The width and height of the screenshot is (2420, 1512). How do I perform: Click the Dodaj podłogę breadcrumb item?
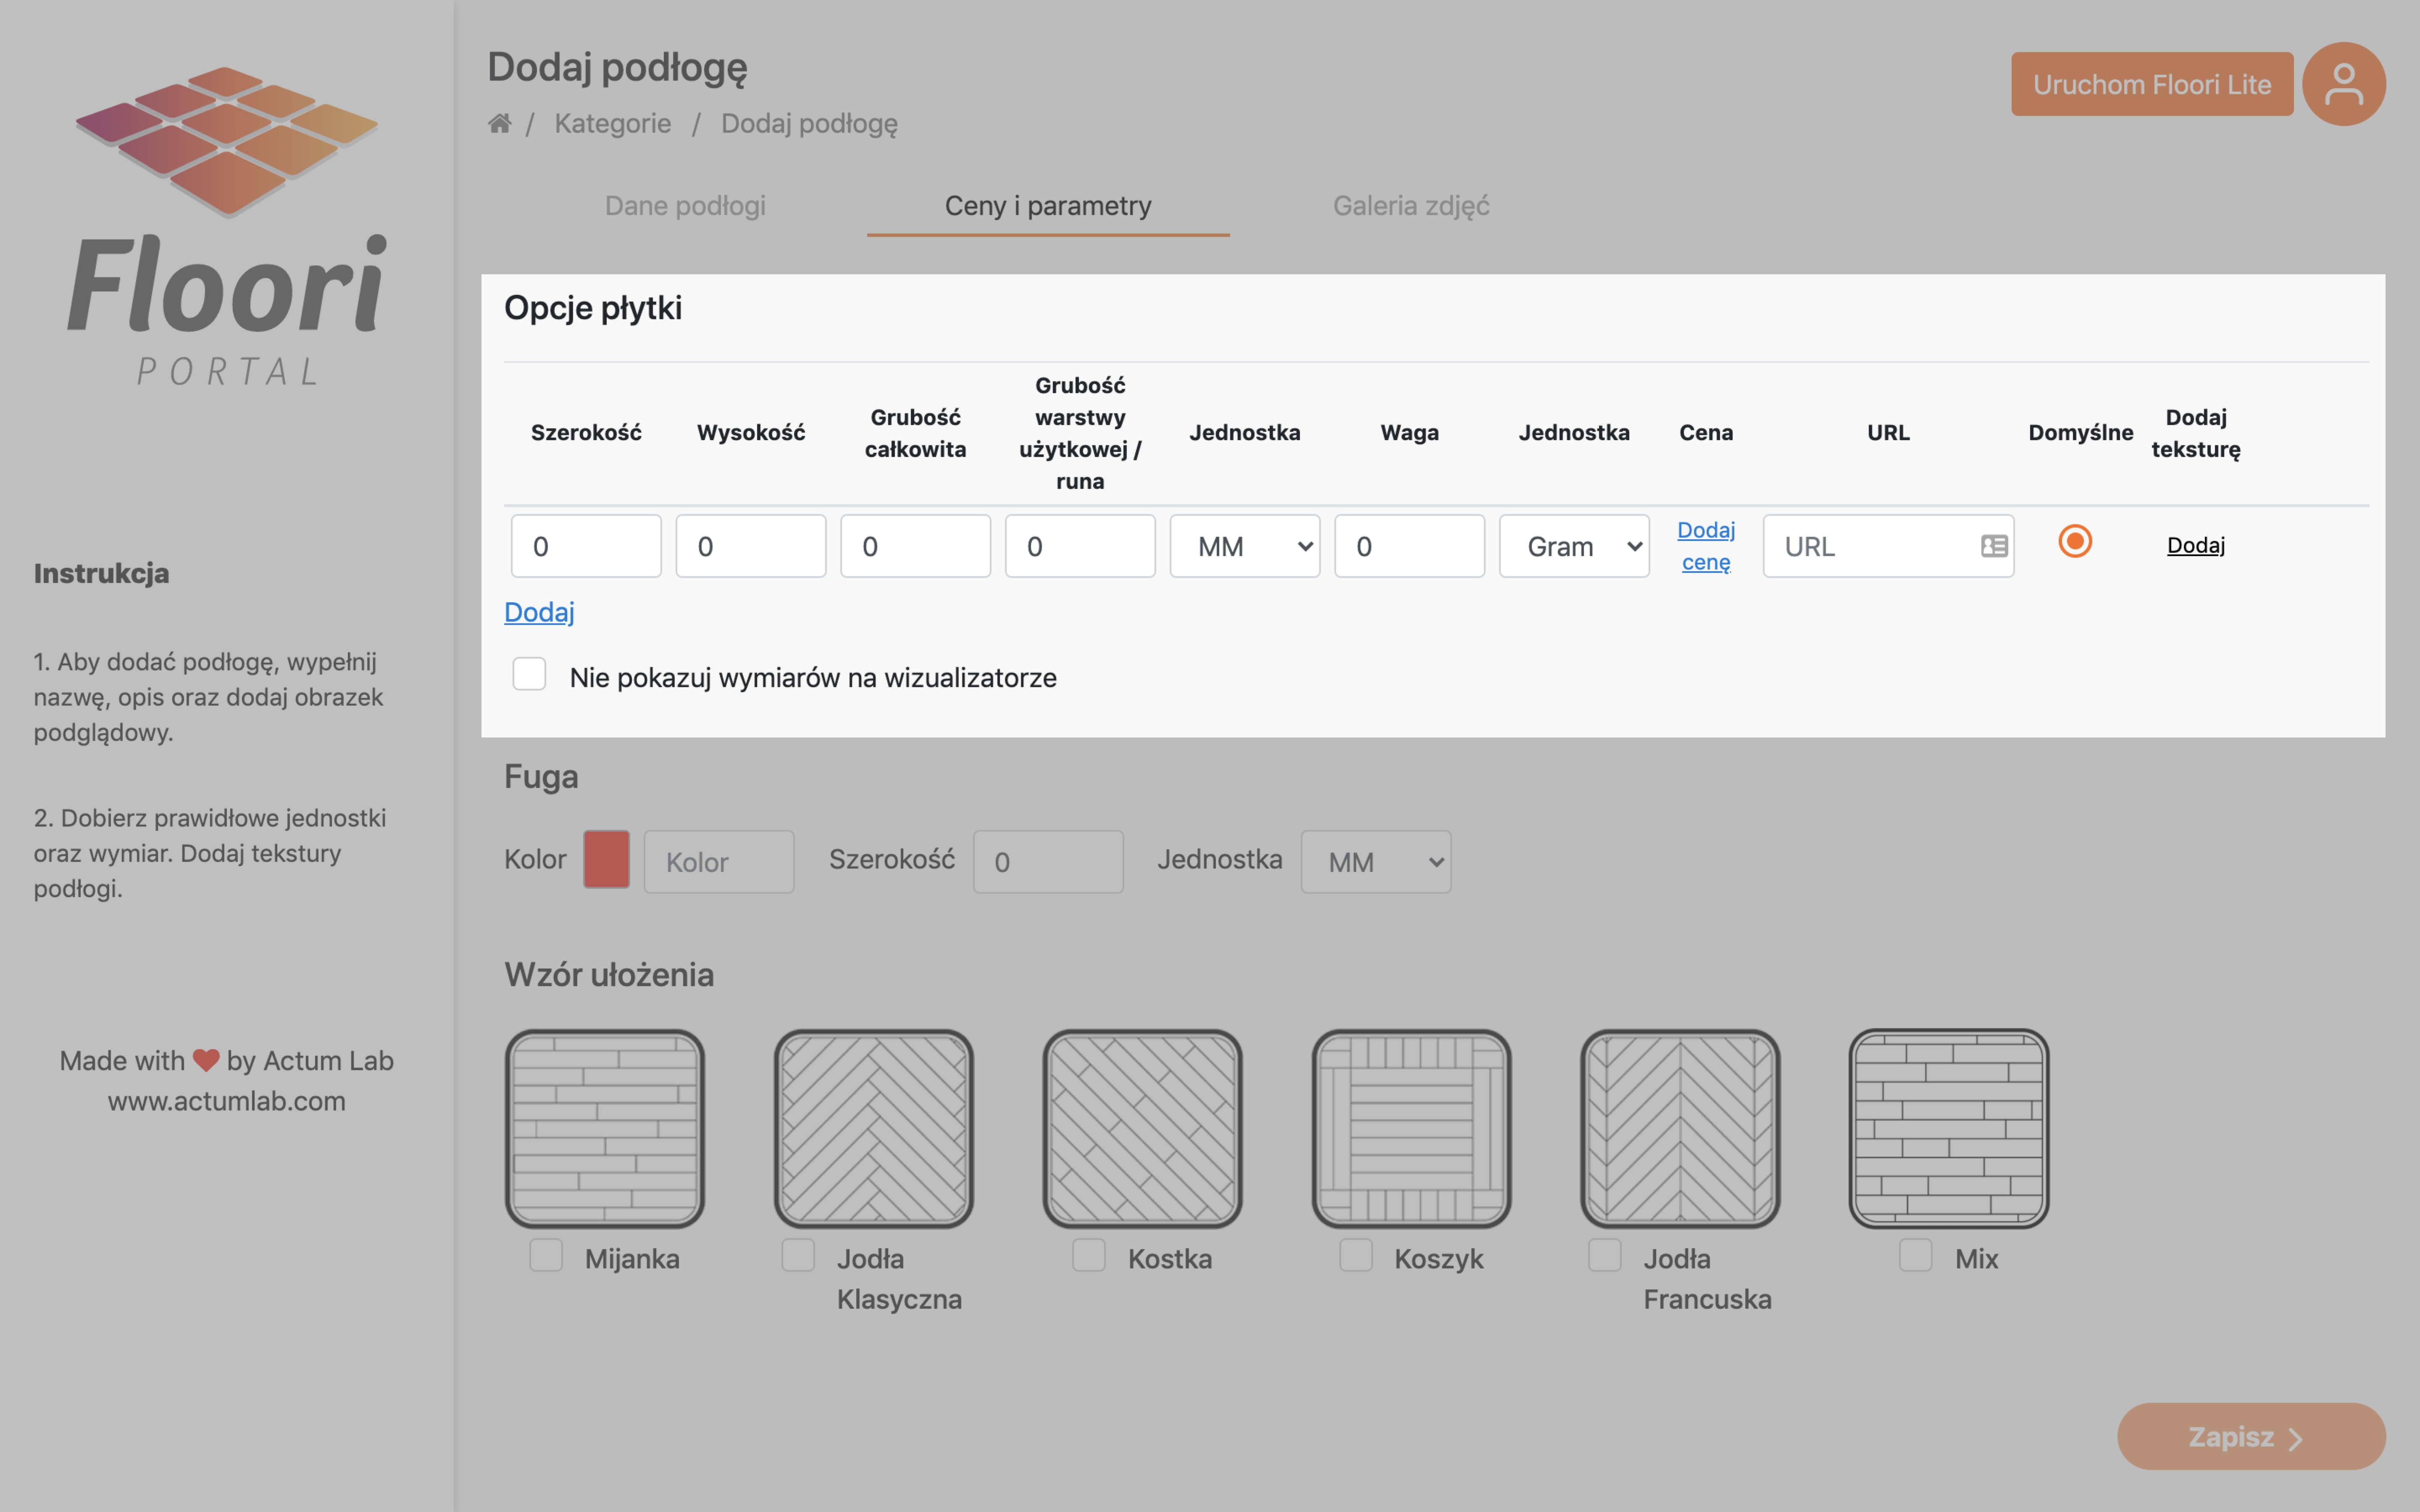point(809,124)
